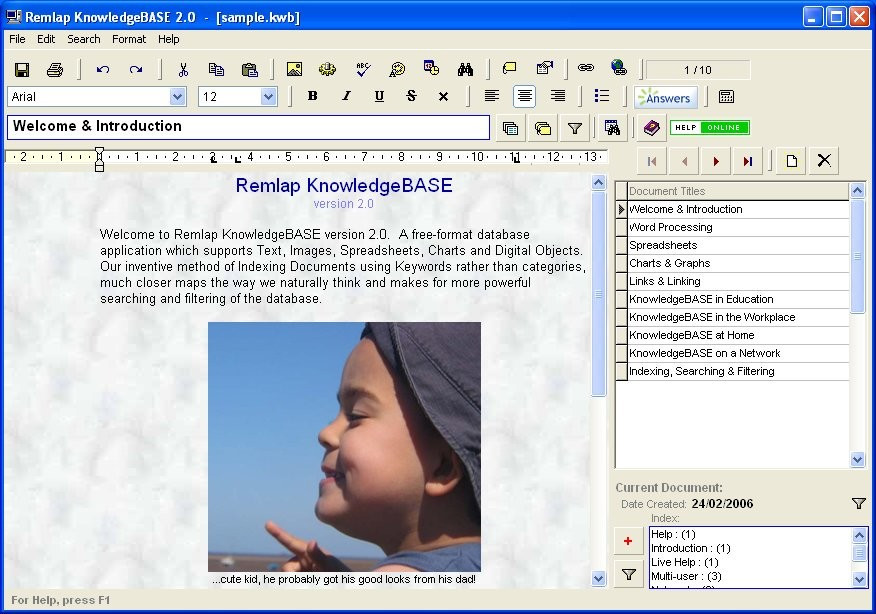Go to previous document
Screen dimensions: 876x614
point(684,161)
